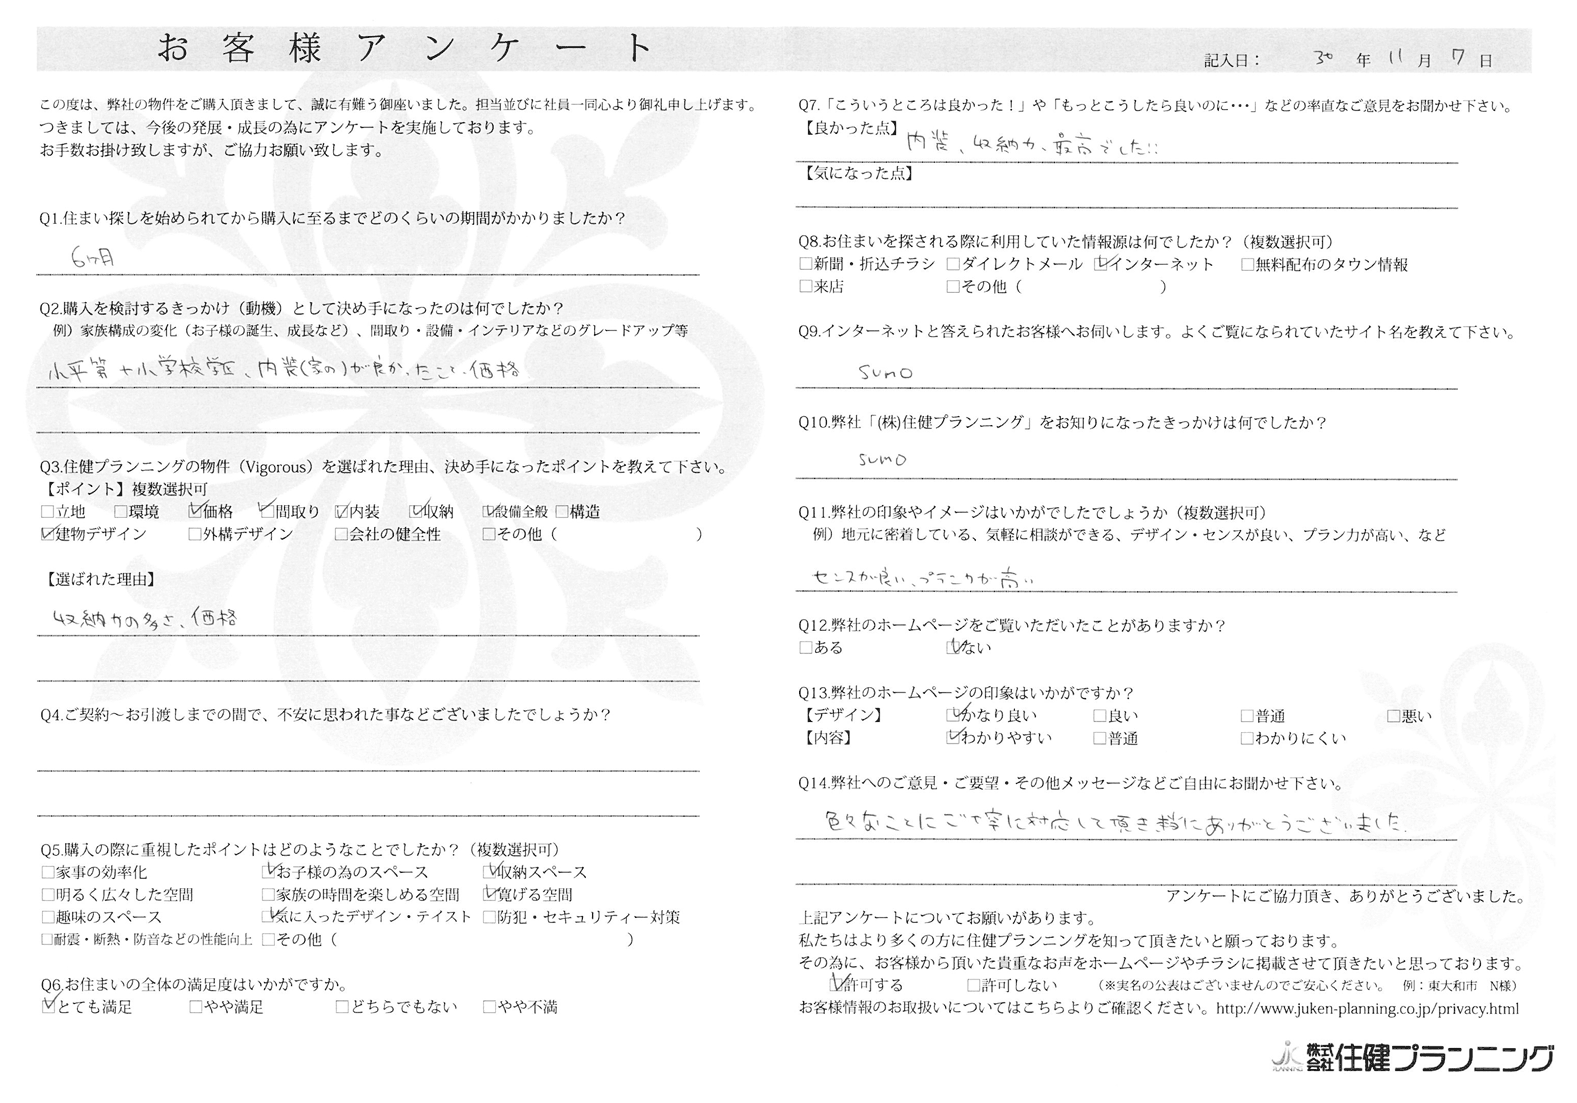Toggle the 収納スペース checkbox in Q5
Viewport: 1577px width, 1103px height.
click(489, 873)
